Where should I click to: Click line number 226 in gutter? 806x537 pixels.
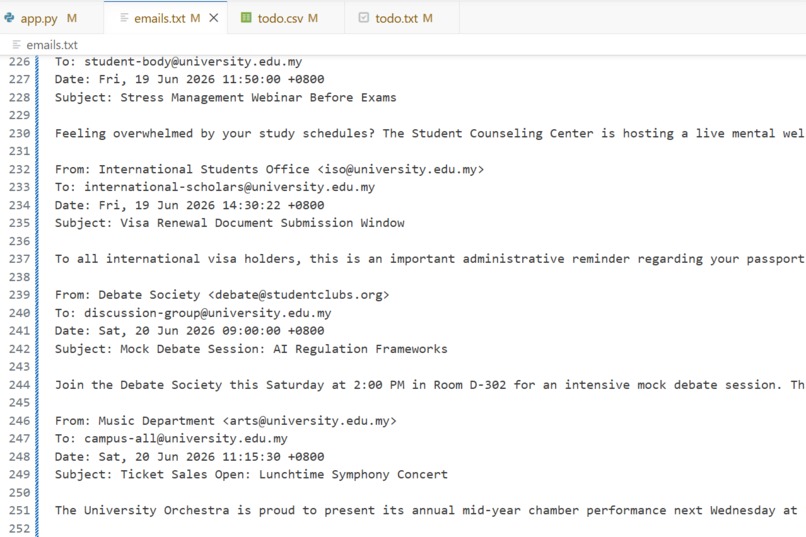click(20, 62)
